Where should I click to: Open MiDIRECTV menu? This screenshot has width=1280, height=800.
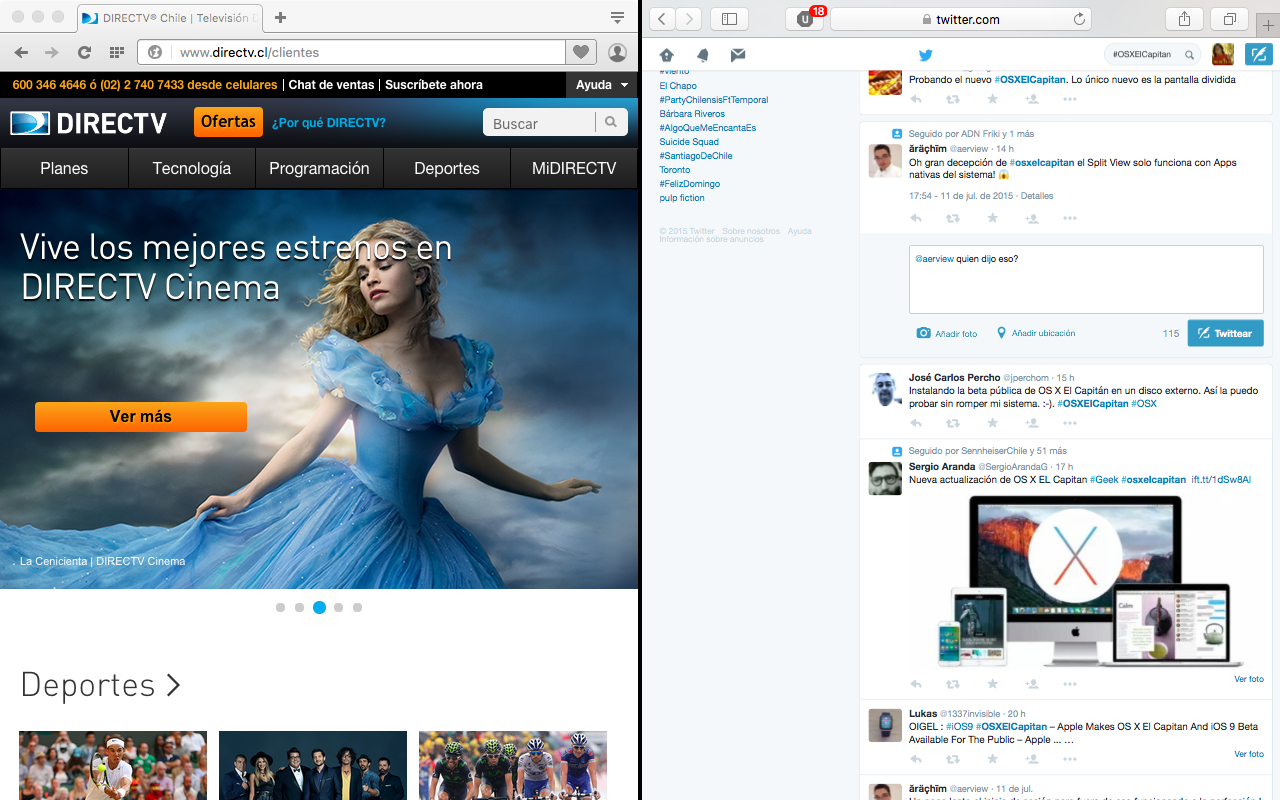click(574, 168)
